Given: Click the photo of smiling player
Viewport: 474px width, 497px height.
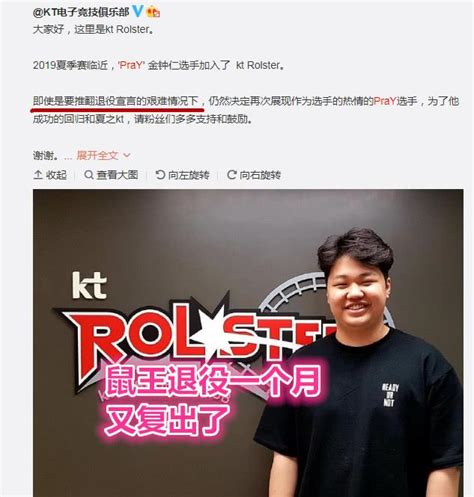Looking at the screenshot, I should 248,343.
